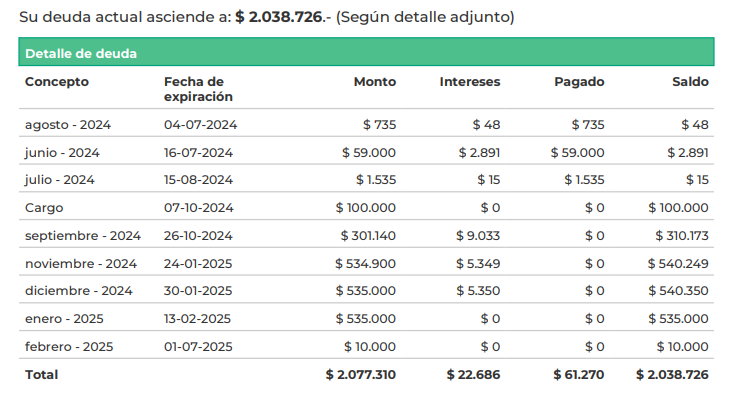Select the junio - 2024 concept cell
730x398 pixels.
point(62,153)
